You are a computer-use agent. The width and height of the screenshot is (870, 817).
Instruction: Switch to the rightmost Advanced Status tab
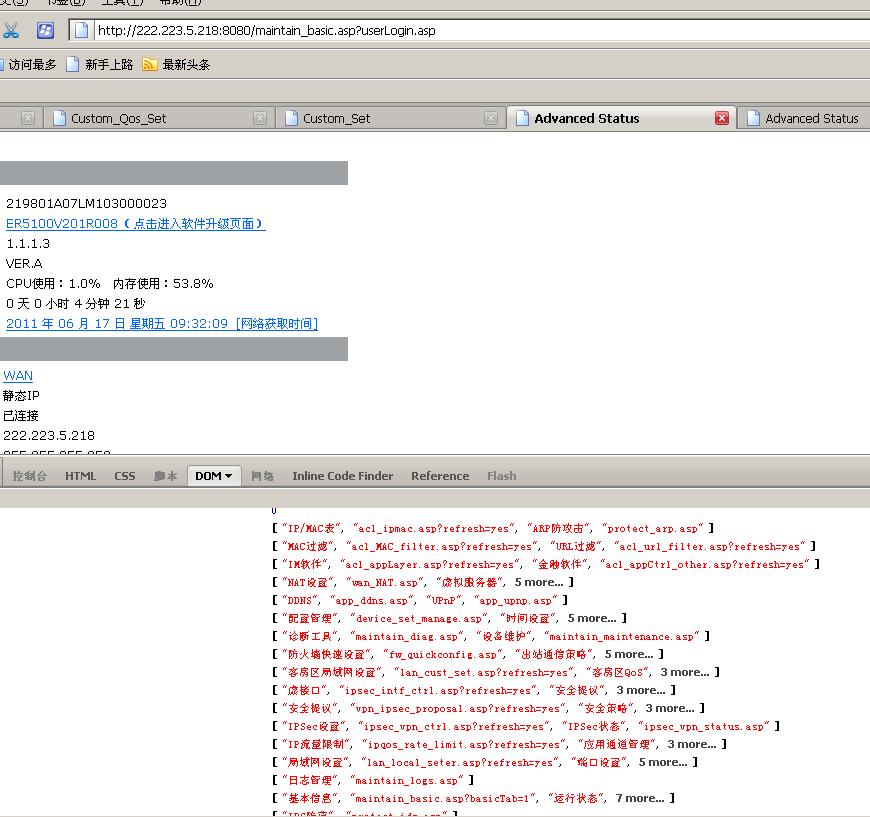(x=805, y=118)
